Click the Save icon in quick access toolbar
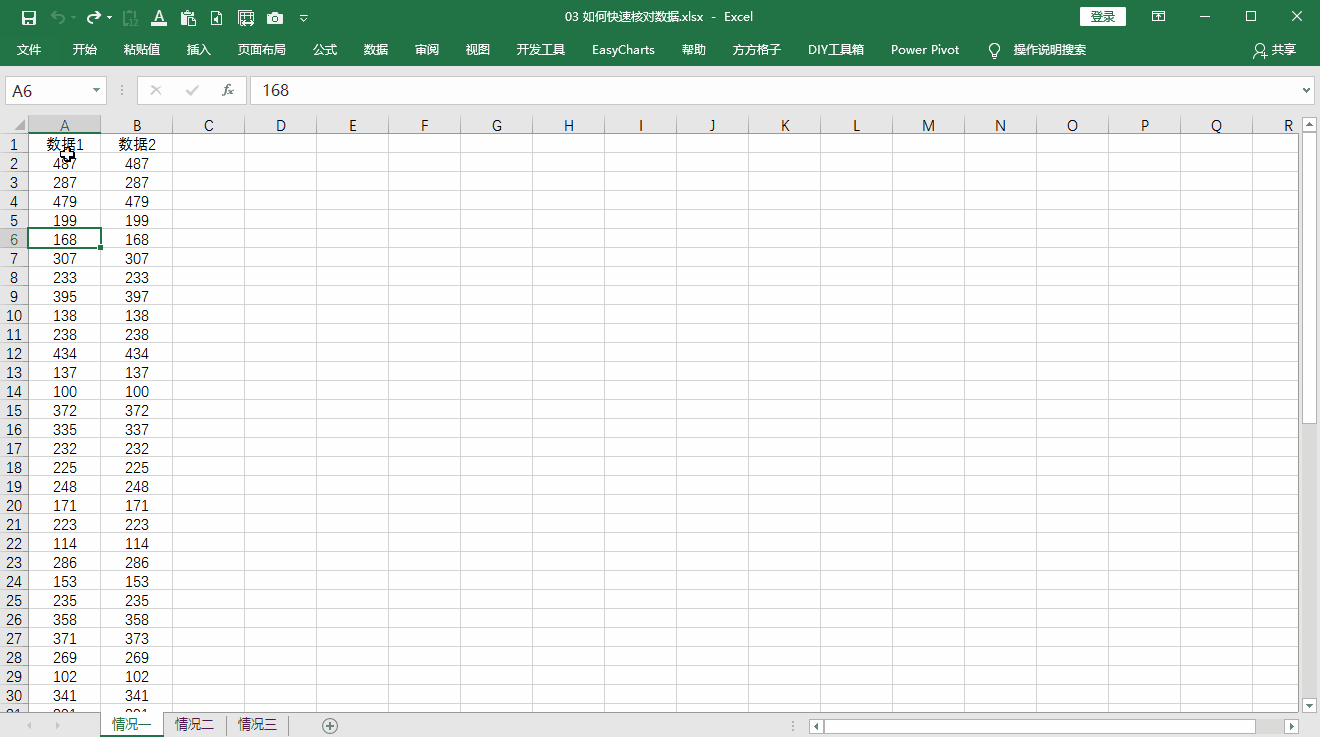Screen dimensions: 1320x737 click(29, 17)
